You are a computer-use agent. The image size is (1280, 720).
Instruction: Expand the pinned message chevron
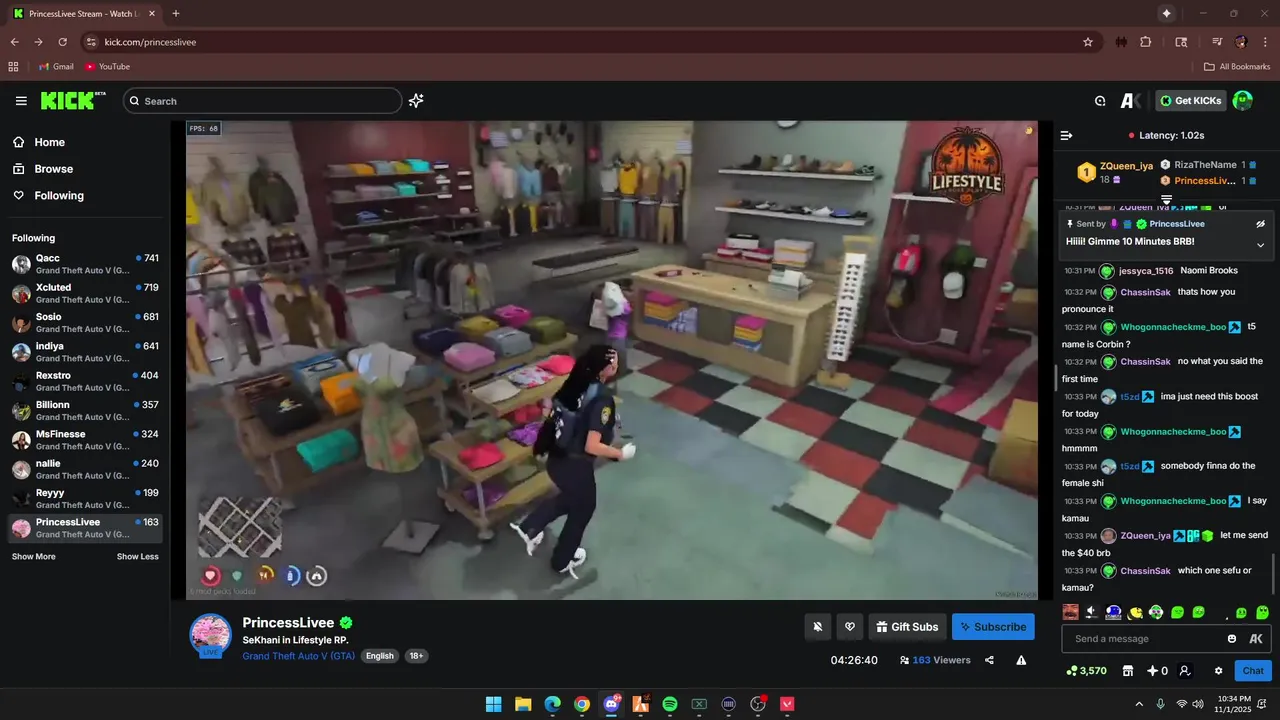point(1261,245)
